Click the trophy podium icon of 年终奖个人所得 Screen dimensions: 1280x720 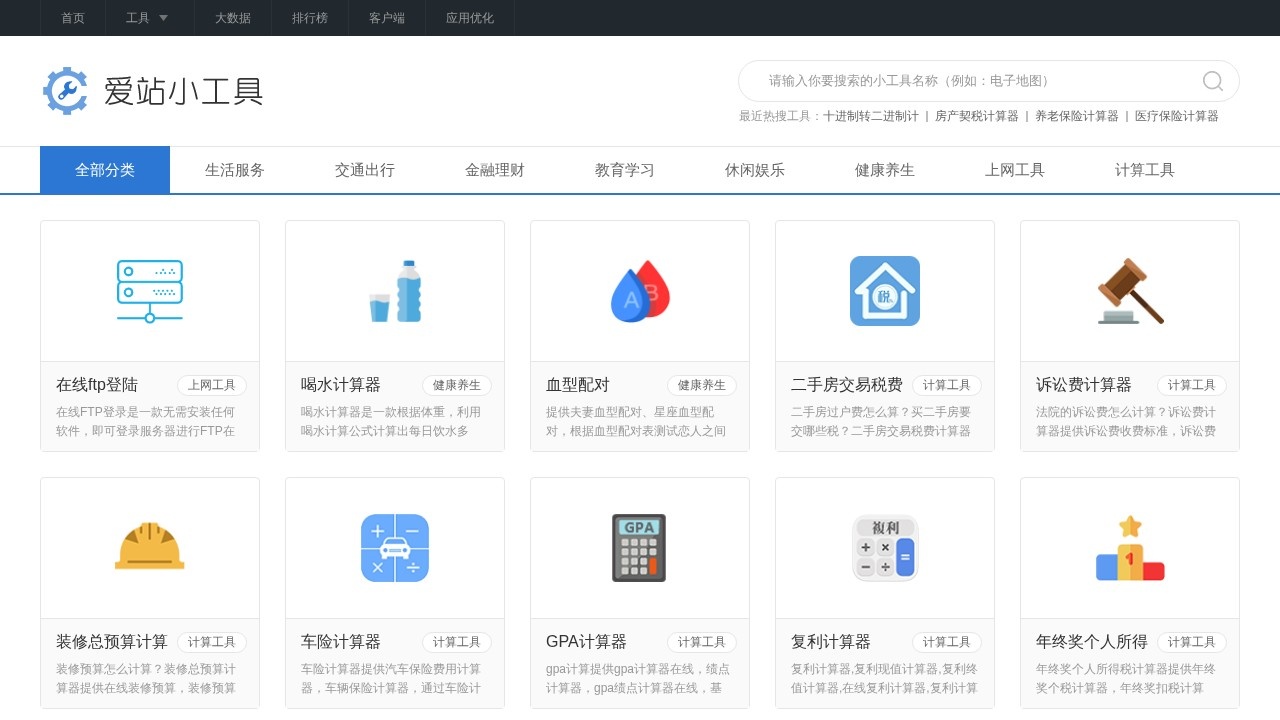[x=1130, y=547]
